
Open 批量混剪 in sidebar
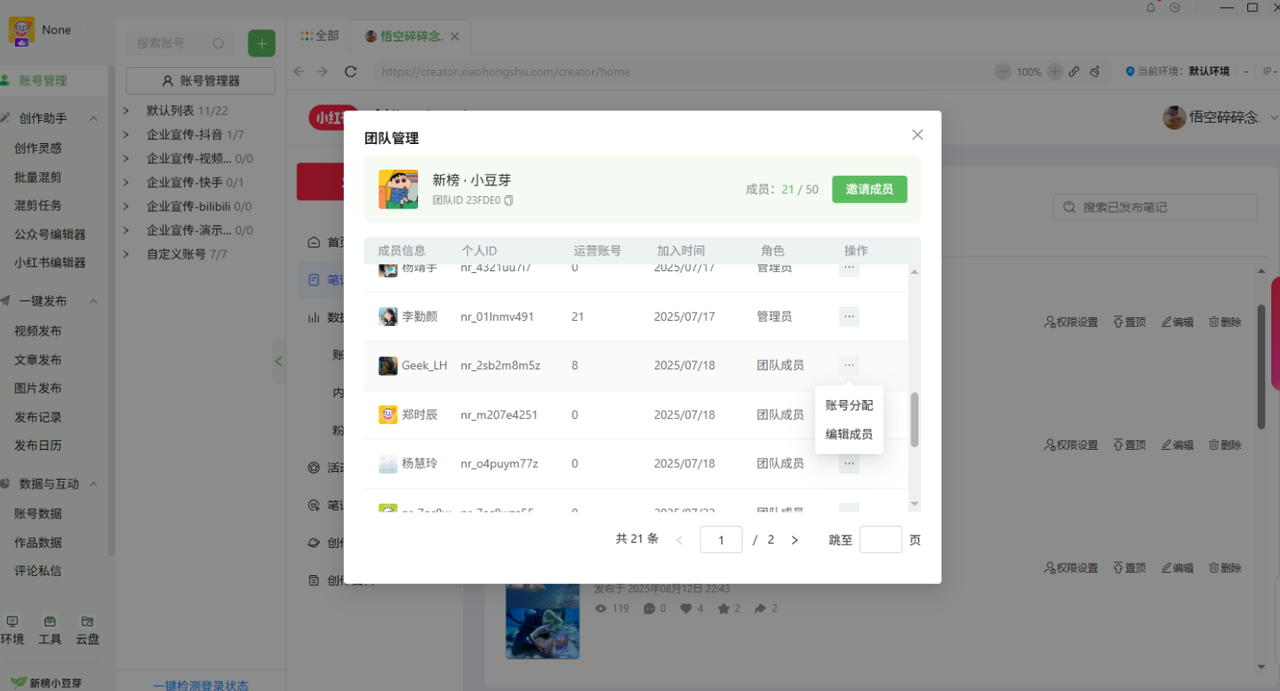click(x=38, y=177)
